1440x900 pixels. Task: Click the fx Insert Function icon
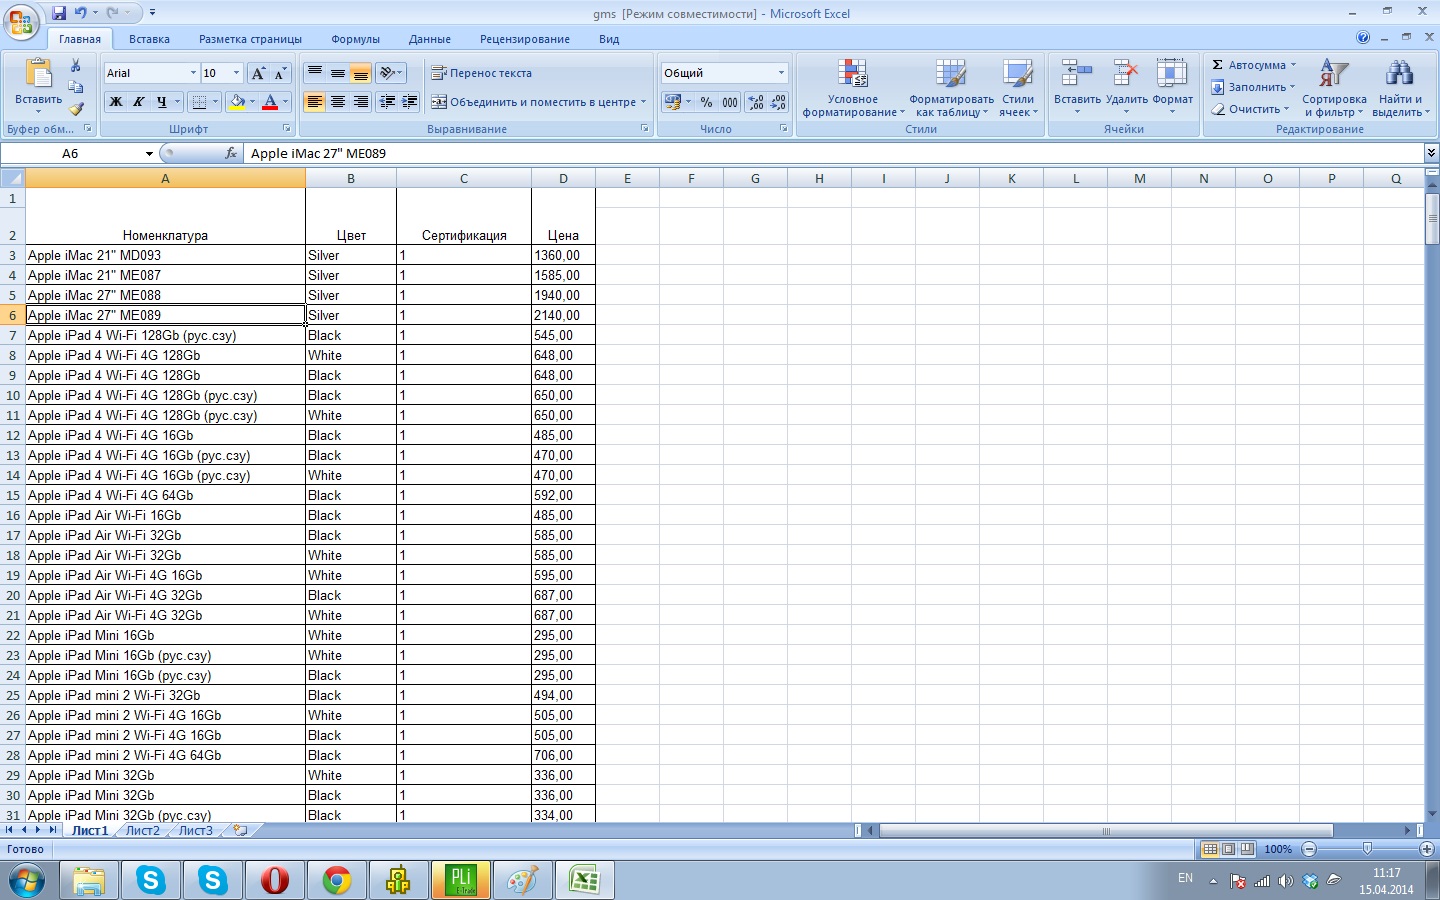(x=231, y=153)
